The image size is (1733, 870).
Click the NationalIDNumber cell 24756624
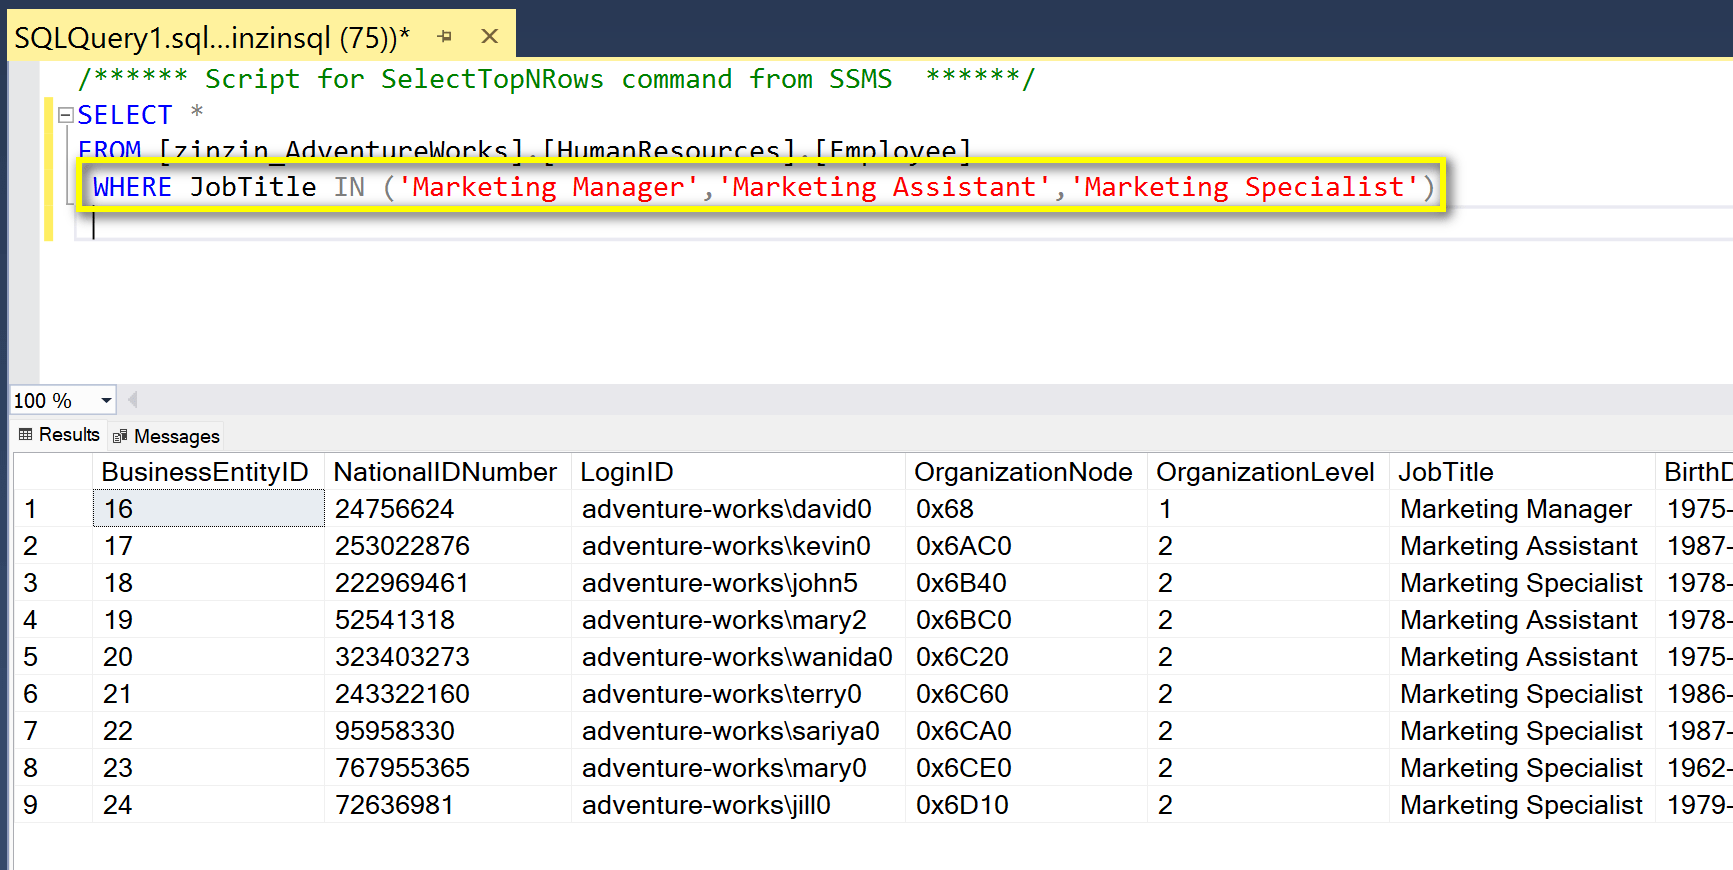coord(447,509)
